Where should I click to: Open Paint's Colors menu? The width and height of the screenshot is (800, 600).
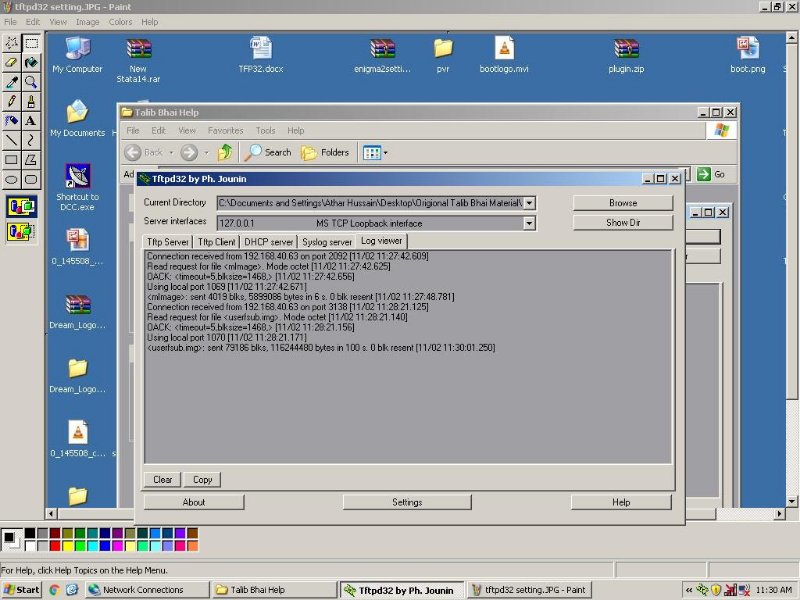[120, 22]
